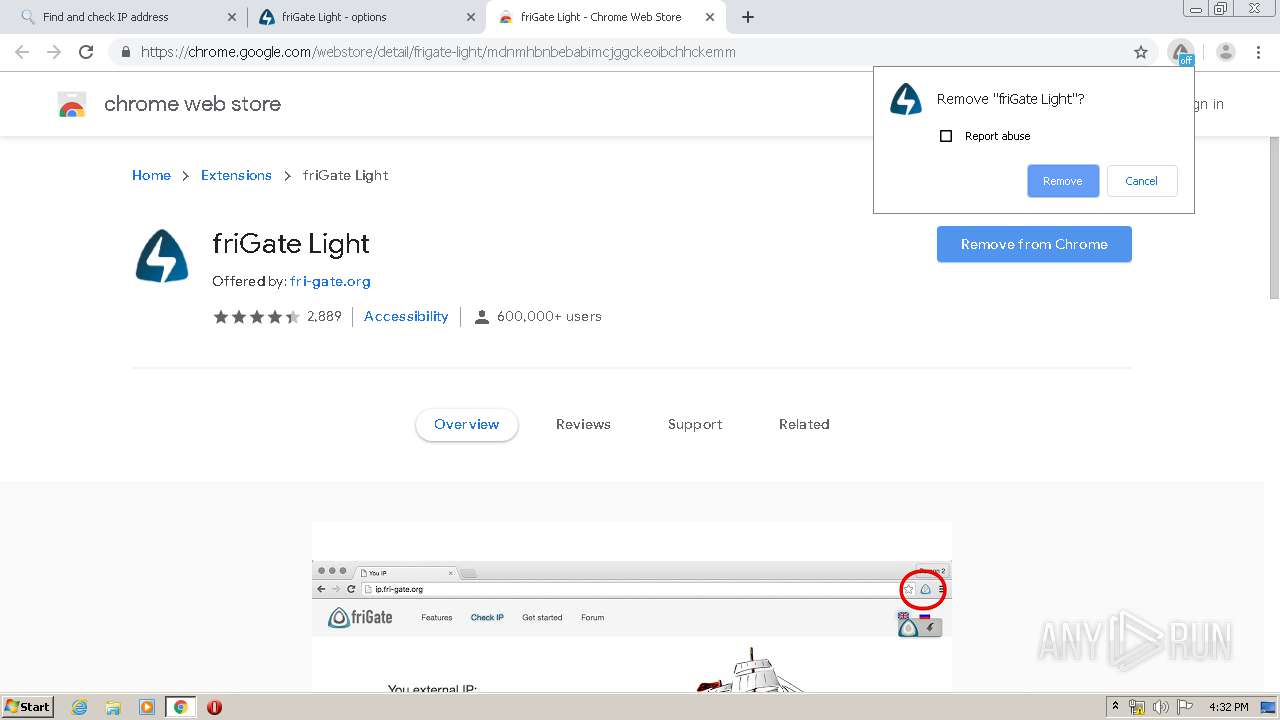Click the browser back arrow
This screenshot has height=720, width=1280.
click(22, 52)
